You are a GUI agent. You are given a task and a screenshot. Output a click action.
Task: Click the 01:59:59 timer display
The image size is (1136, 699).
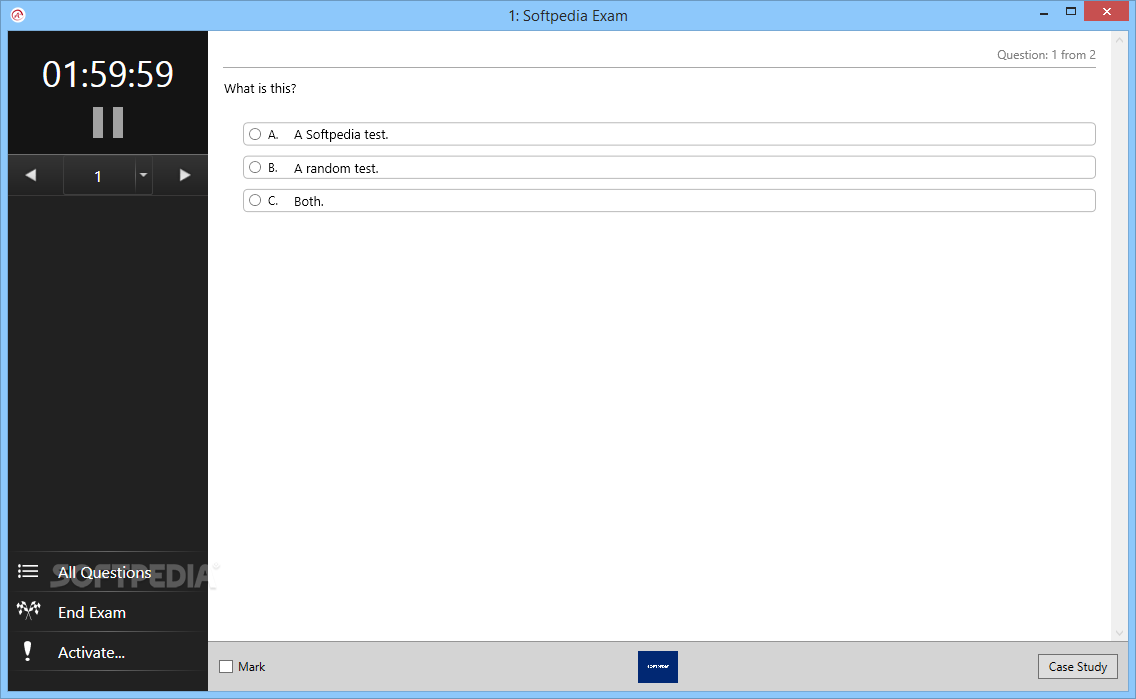(x=108, y=74)
